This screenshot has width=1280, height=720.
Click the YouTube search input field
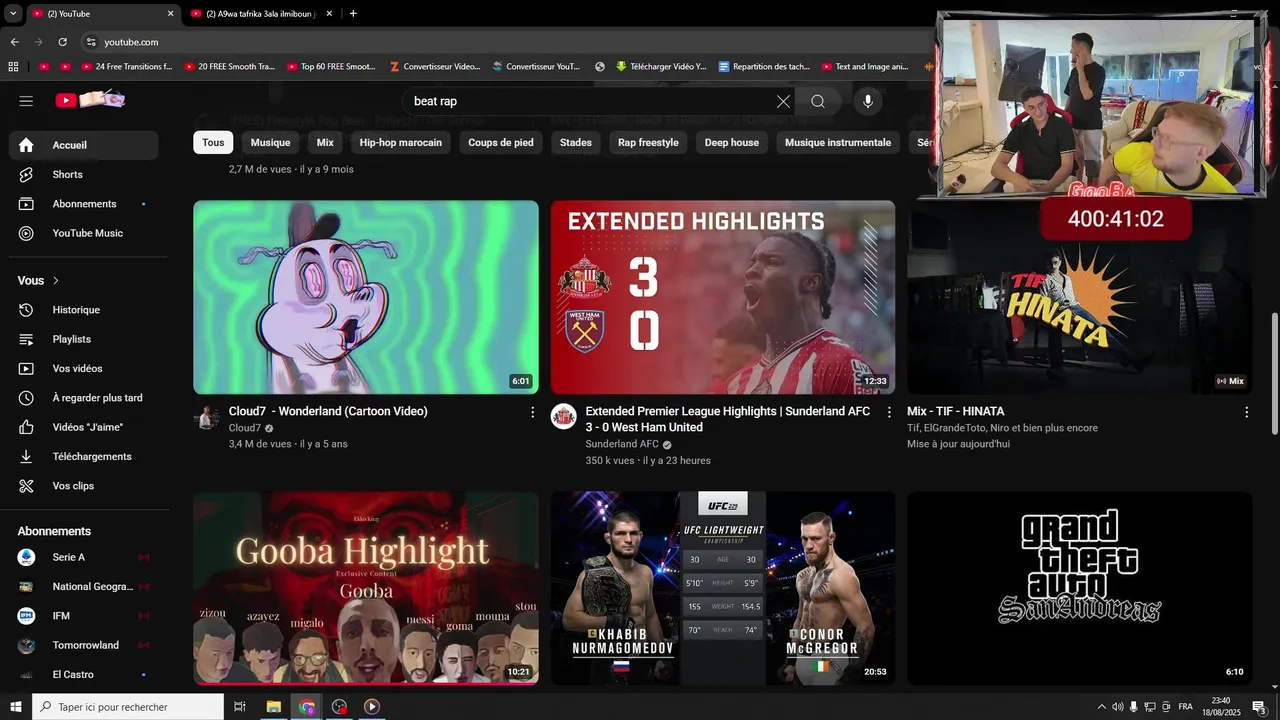pyautogui.click(x=590, y=101)
